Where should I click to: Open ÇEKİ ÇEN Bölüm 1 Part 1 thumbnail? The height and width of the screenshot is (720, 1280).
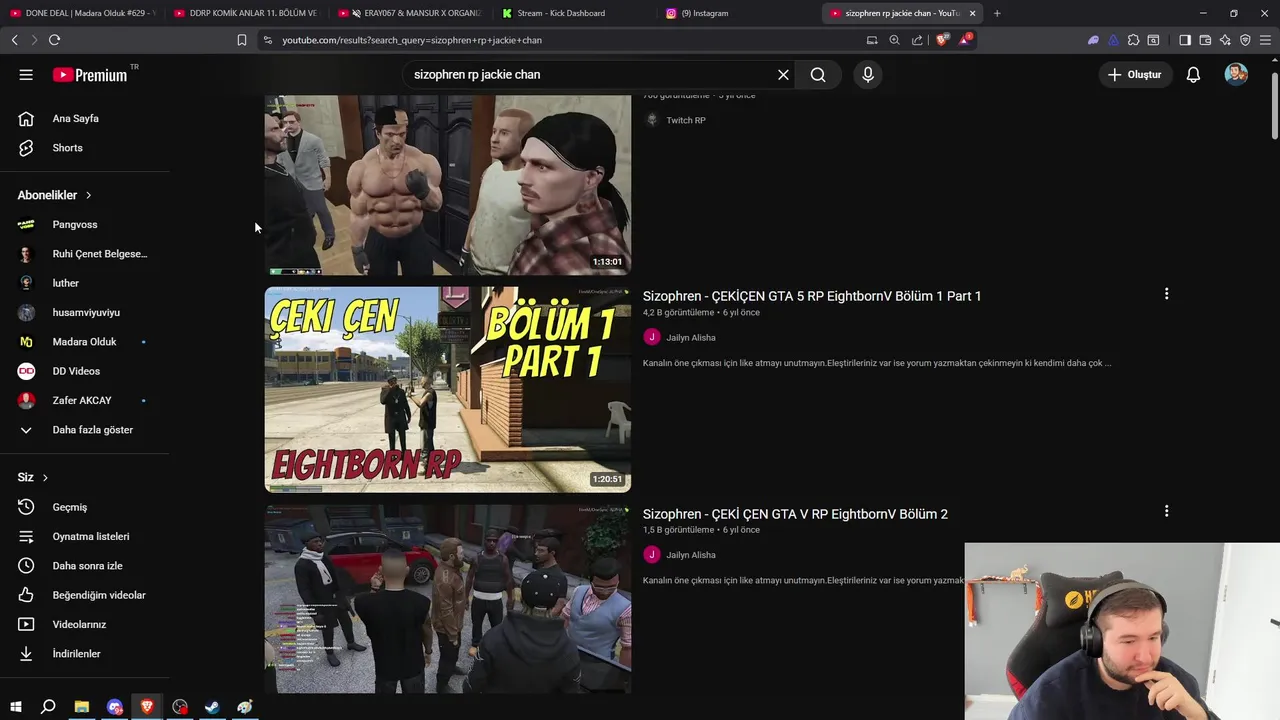click(448, 390)
